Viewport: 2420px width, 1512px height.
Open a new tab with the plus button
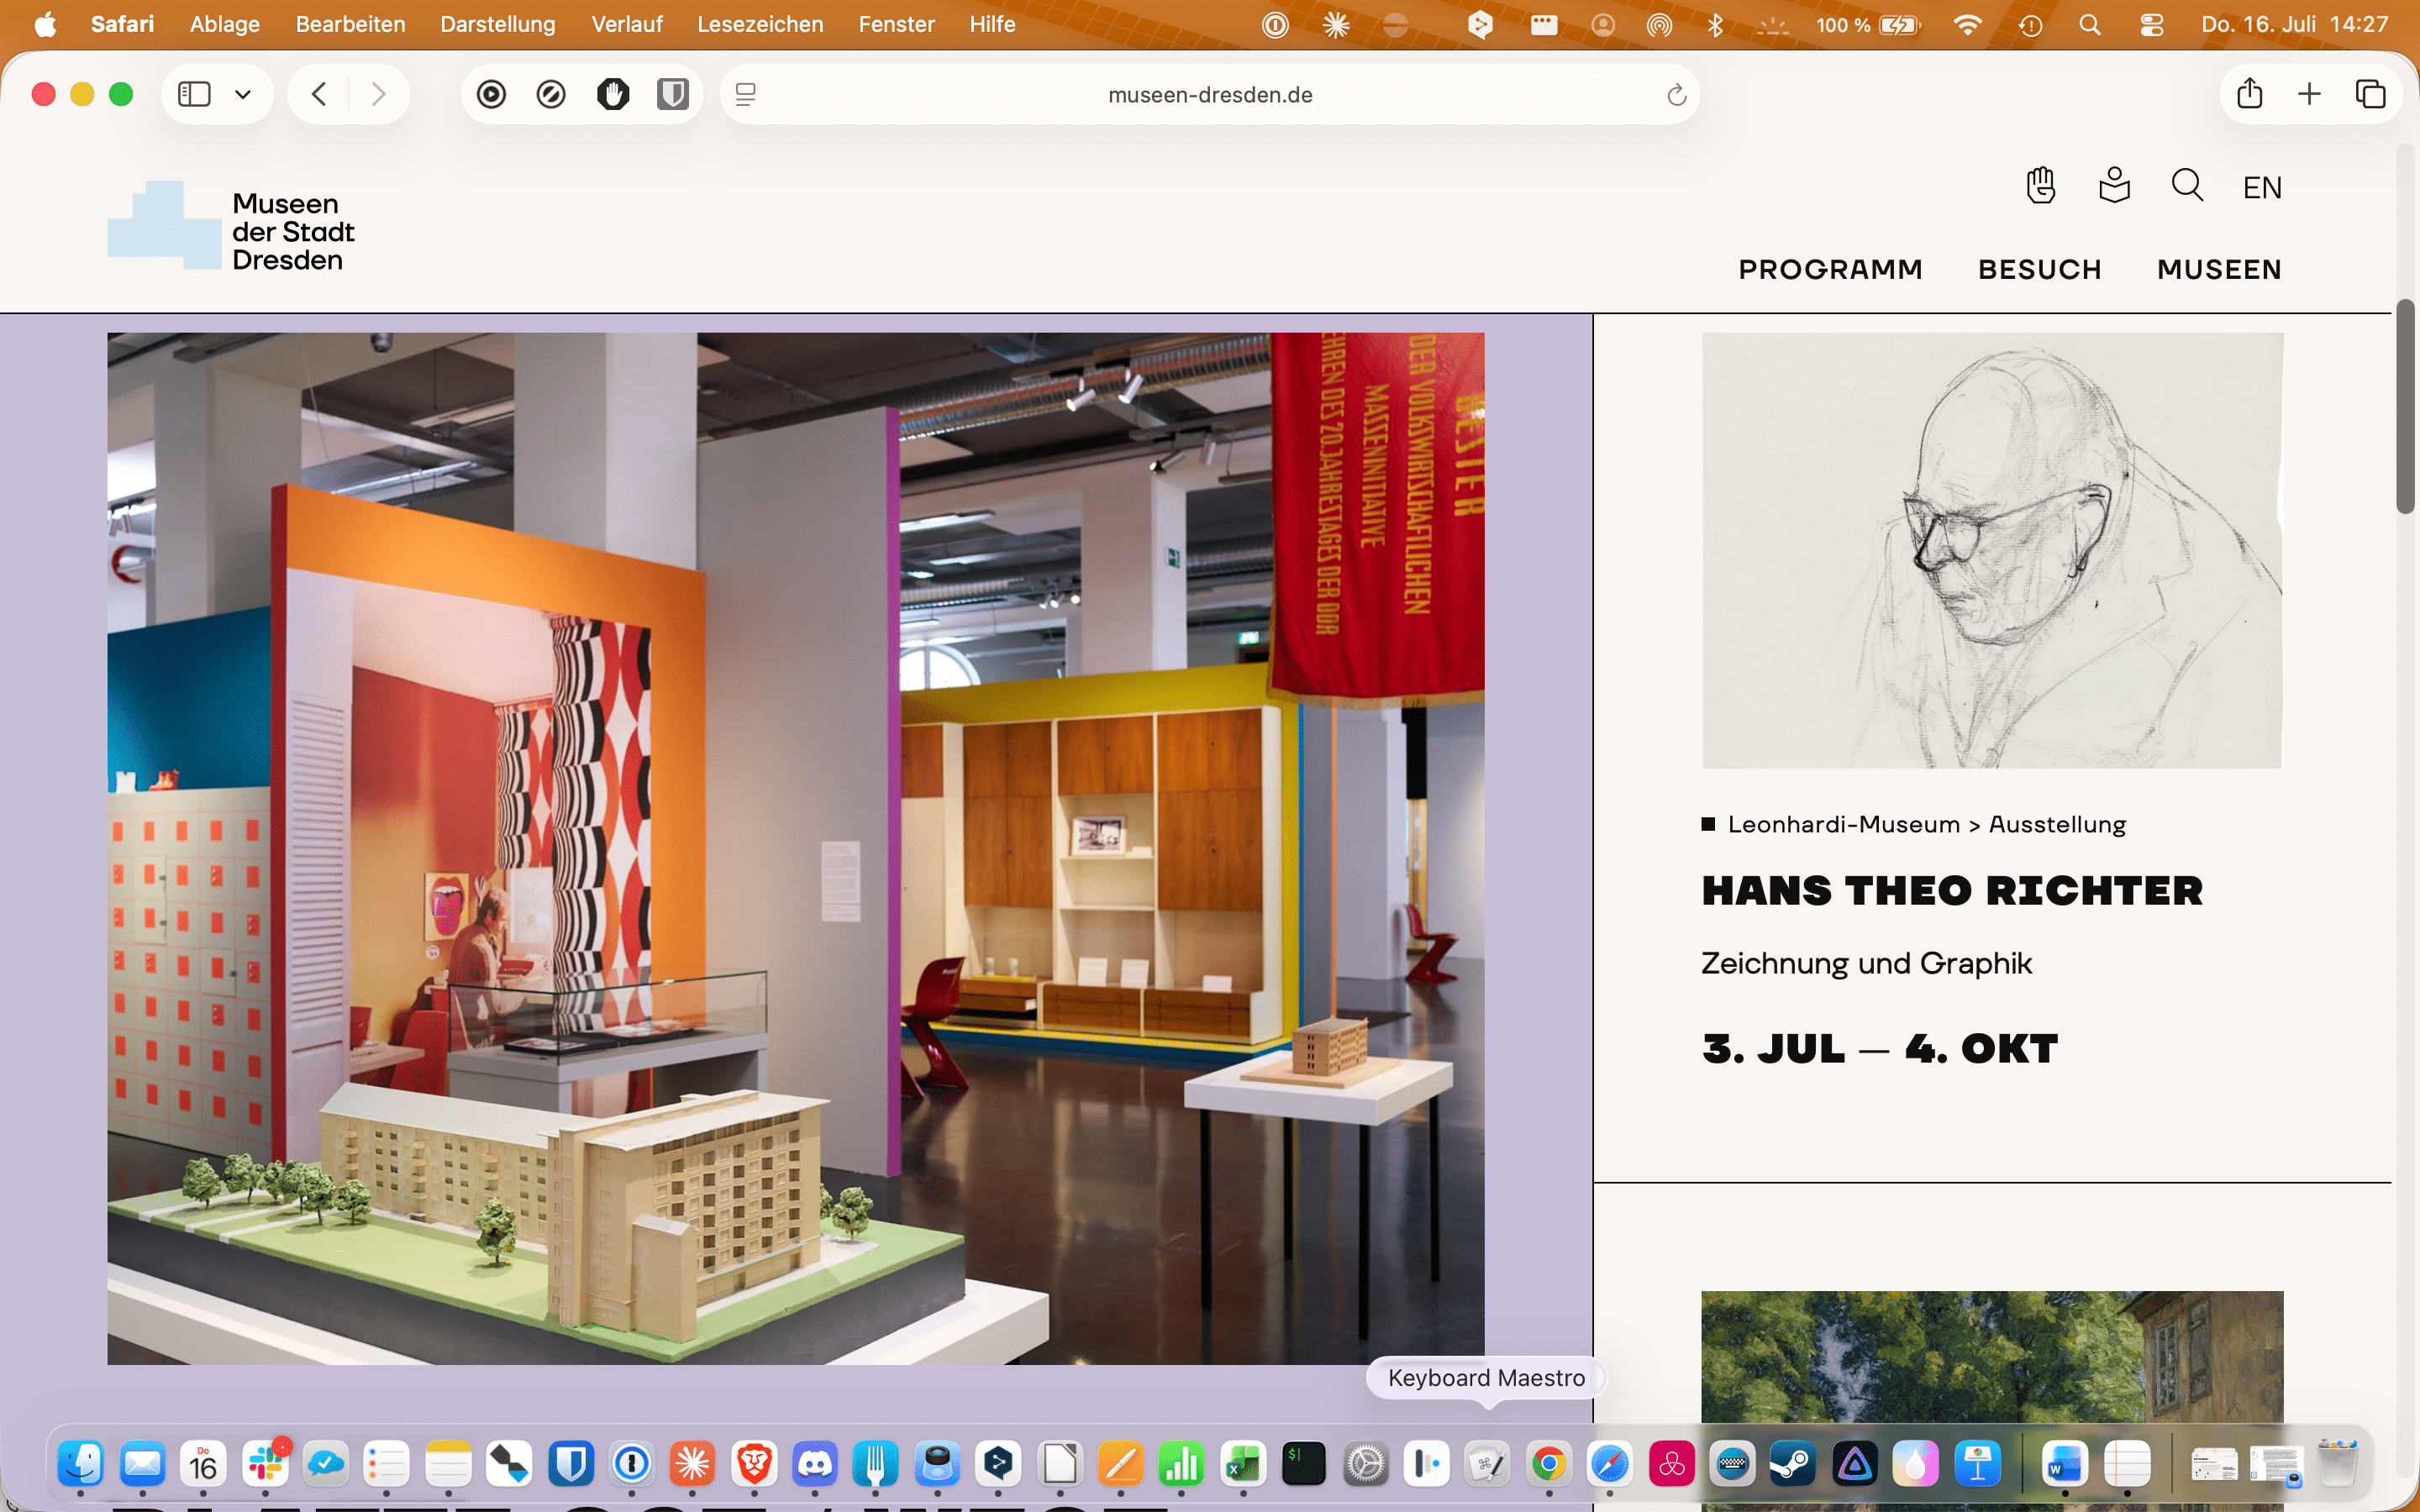pos(2309,94)
